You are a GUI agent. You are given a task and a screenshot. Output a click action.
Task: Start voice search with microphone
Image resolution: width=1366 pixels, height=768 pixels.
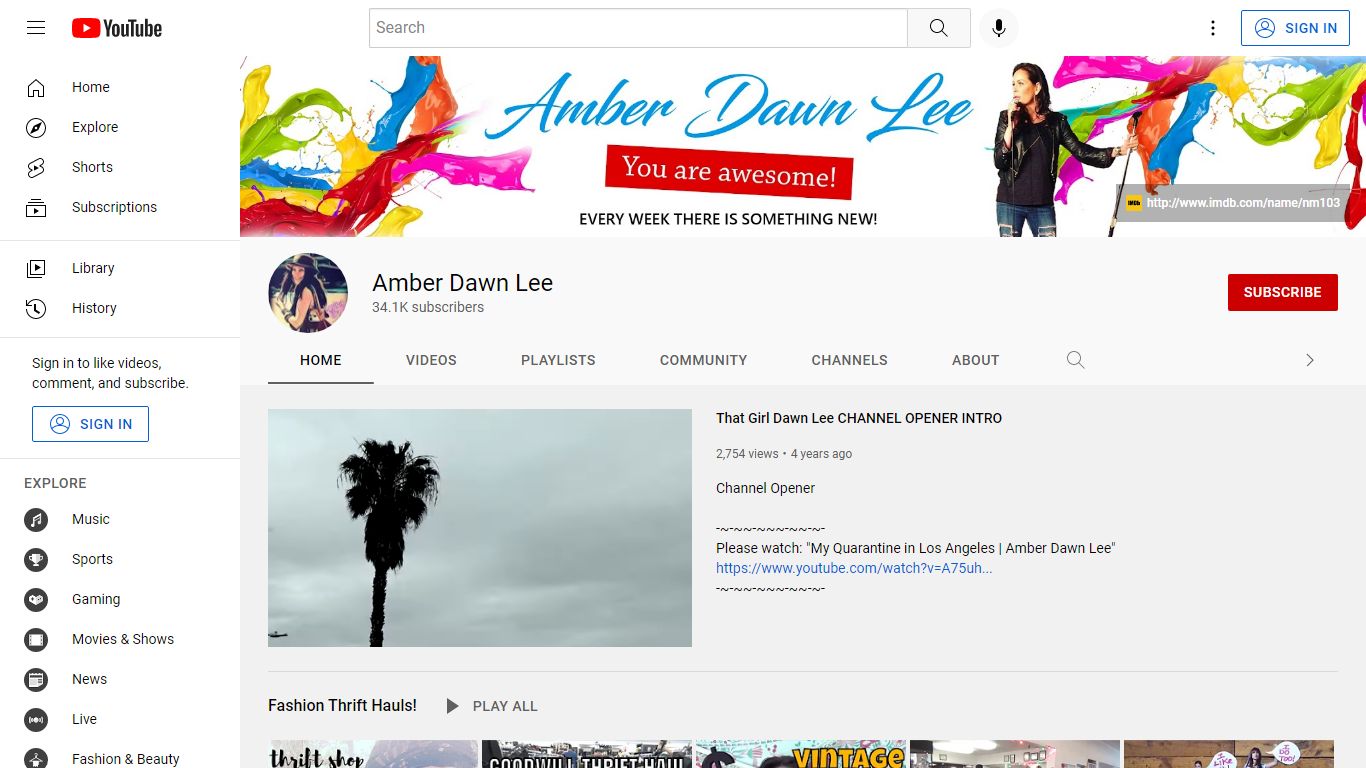[998, 28]
